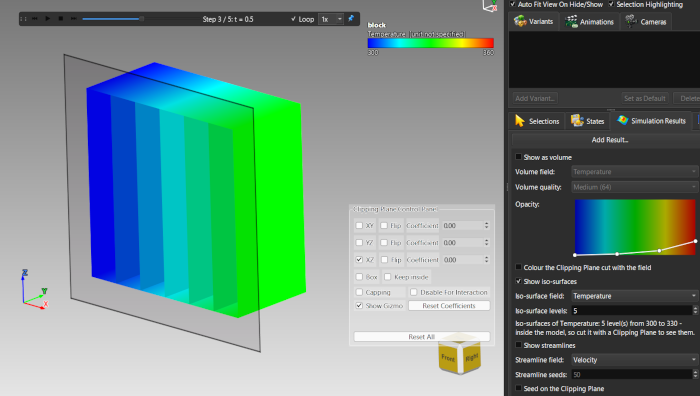Click the Iso-surface levels input field
700x396 pixels.
pyautogui.click(x=631, y=311)
